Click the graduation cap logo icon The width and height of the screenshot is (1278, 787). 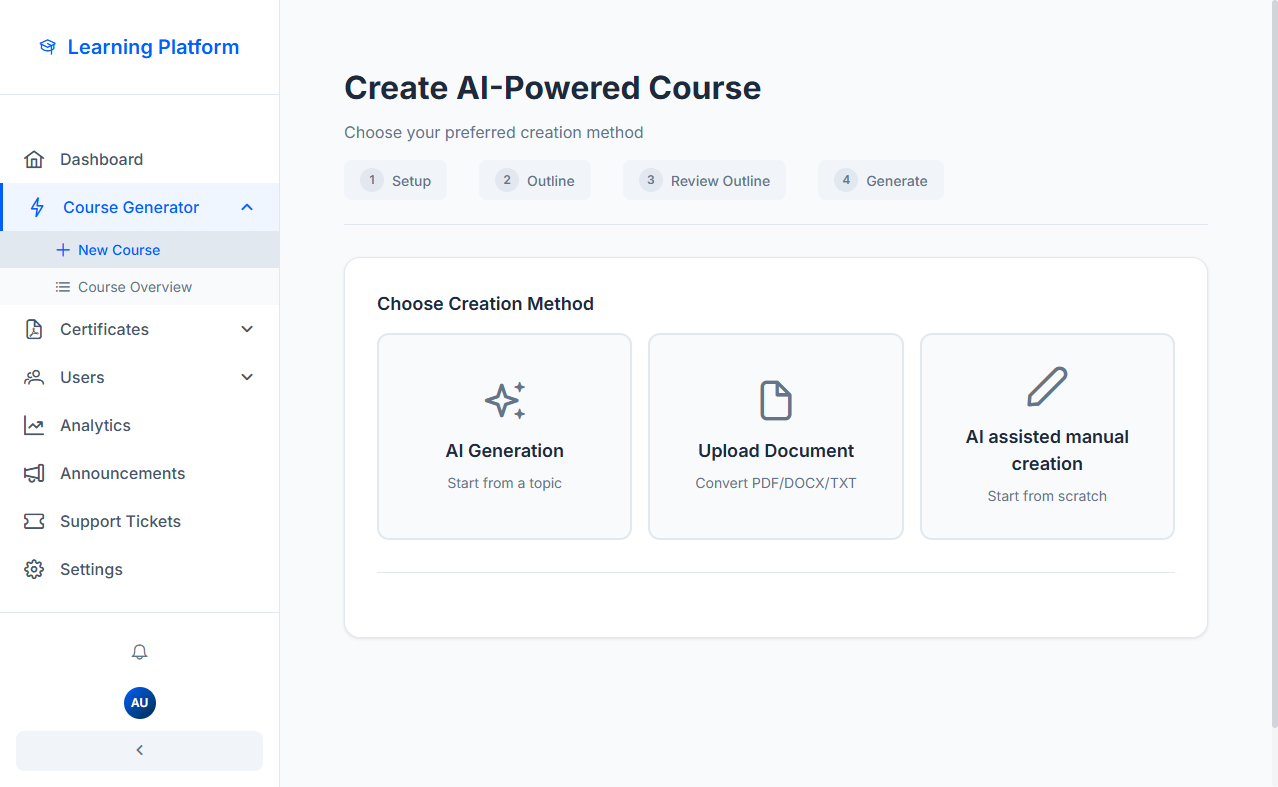(47, 47)
